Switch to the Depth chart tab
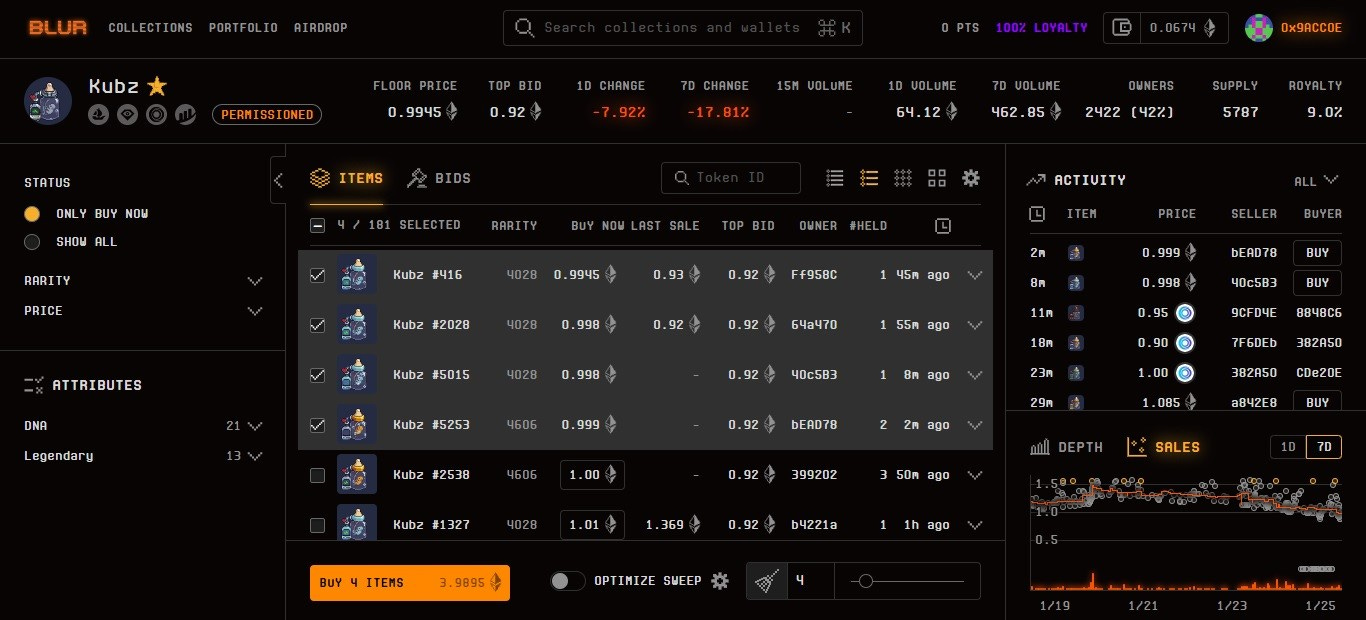The height and width of the screenshot is (620, 1366). click(1066, 447)
